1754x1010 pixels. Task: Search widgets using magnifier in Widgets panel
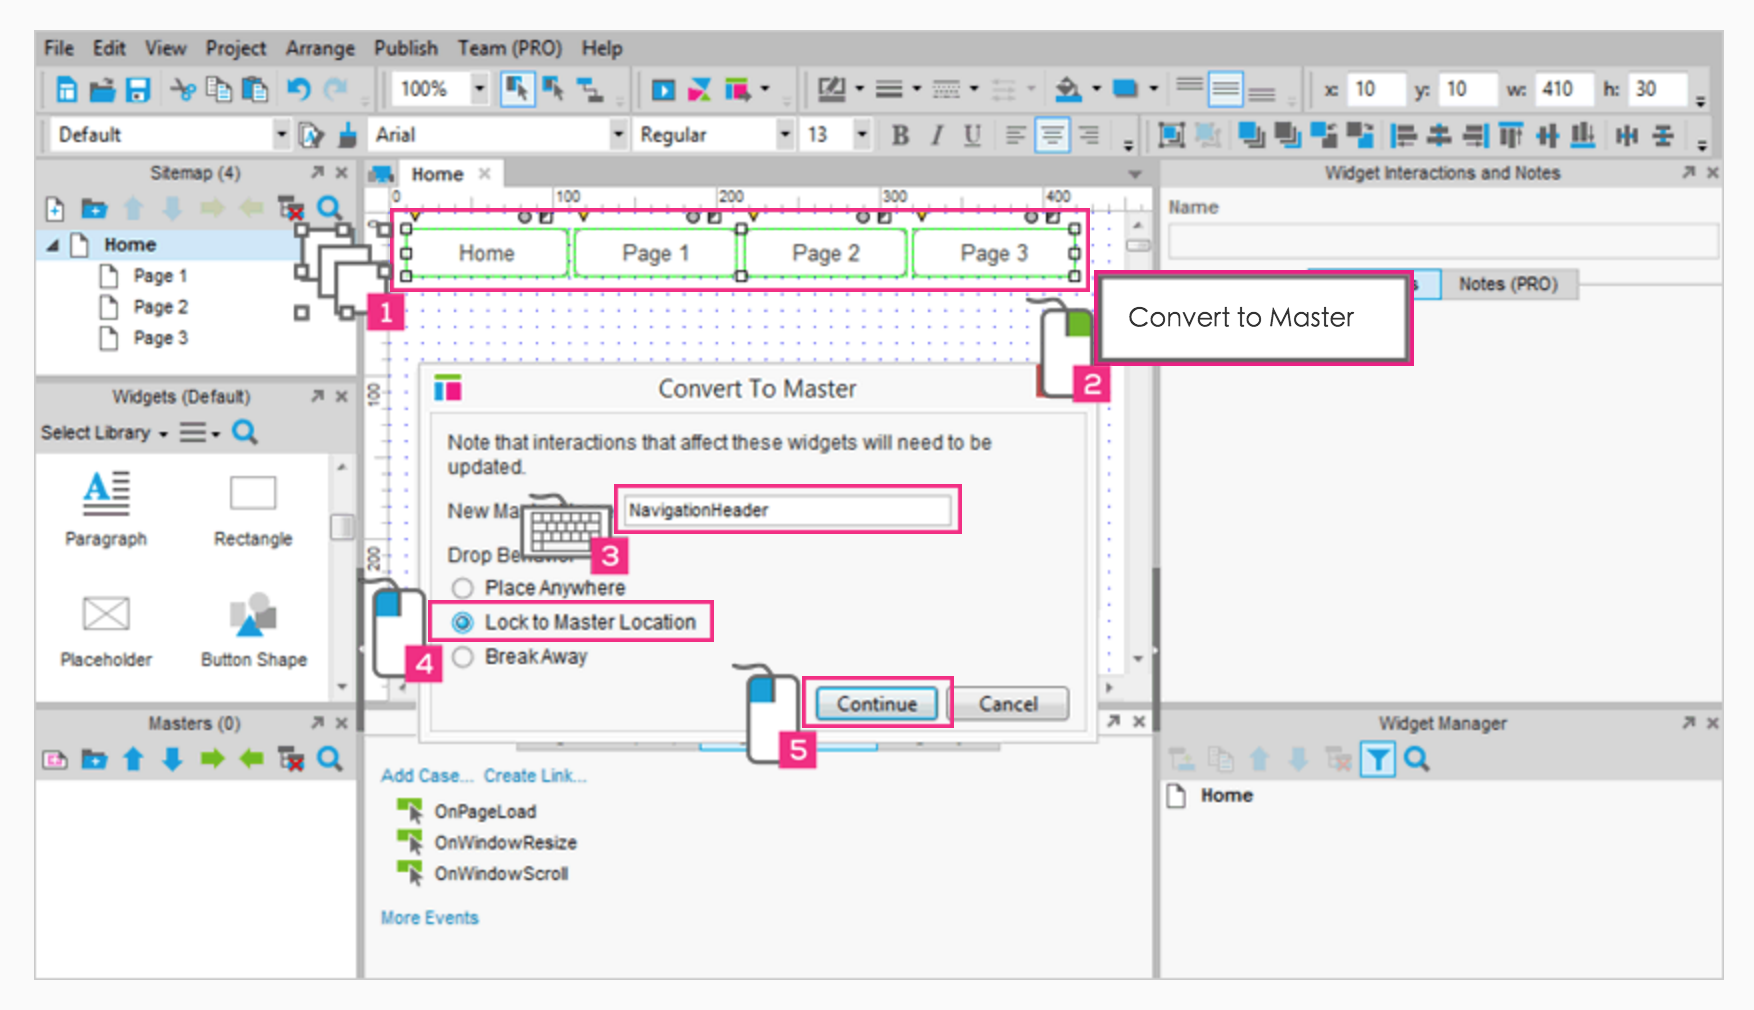pyautogui.click(x=244, y=432)
